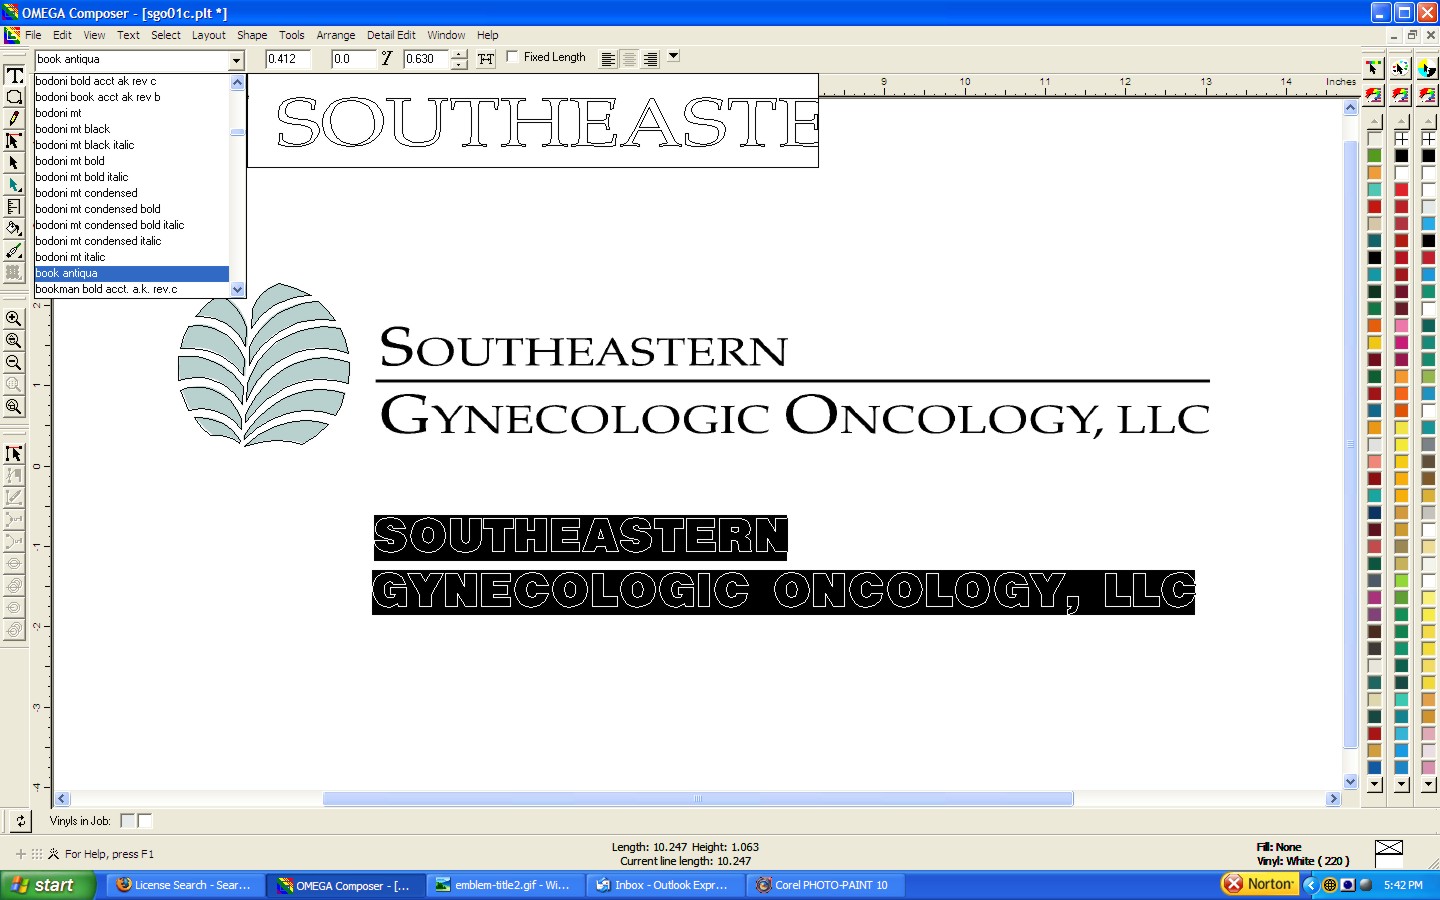Pick the highlighted book antiqua font entry
This screenshot has height=900, width=1440.
[132, 273]
